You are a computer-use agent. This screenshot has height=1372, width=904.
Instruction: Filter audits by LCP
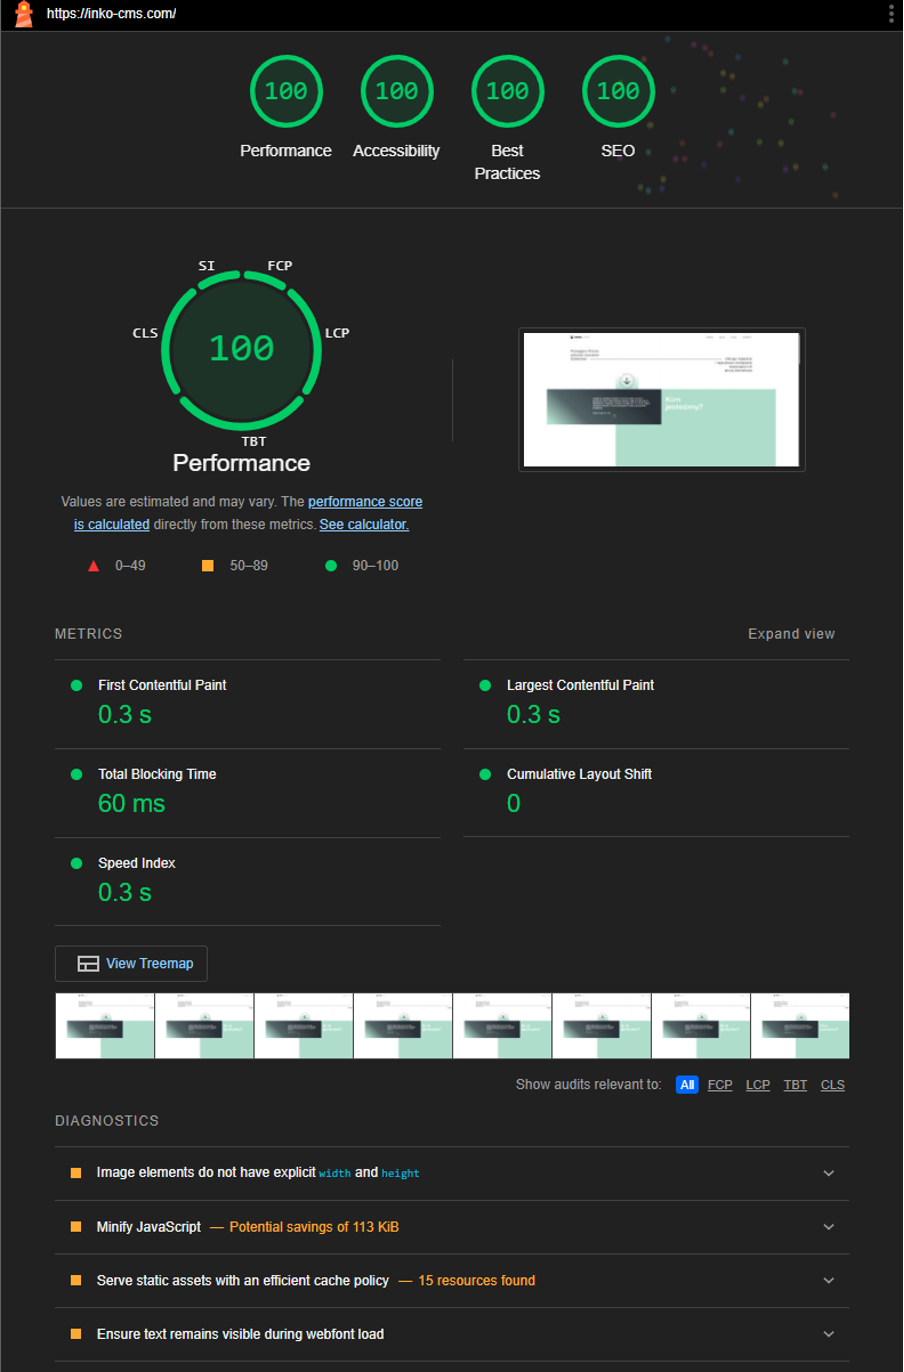click(x=758, y=1085)
